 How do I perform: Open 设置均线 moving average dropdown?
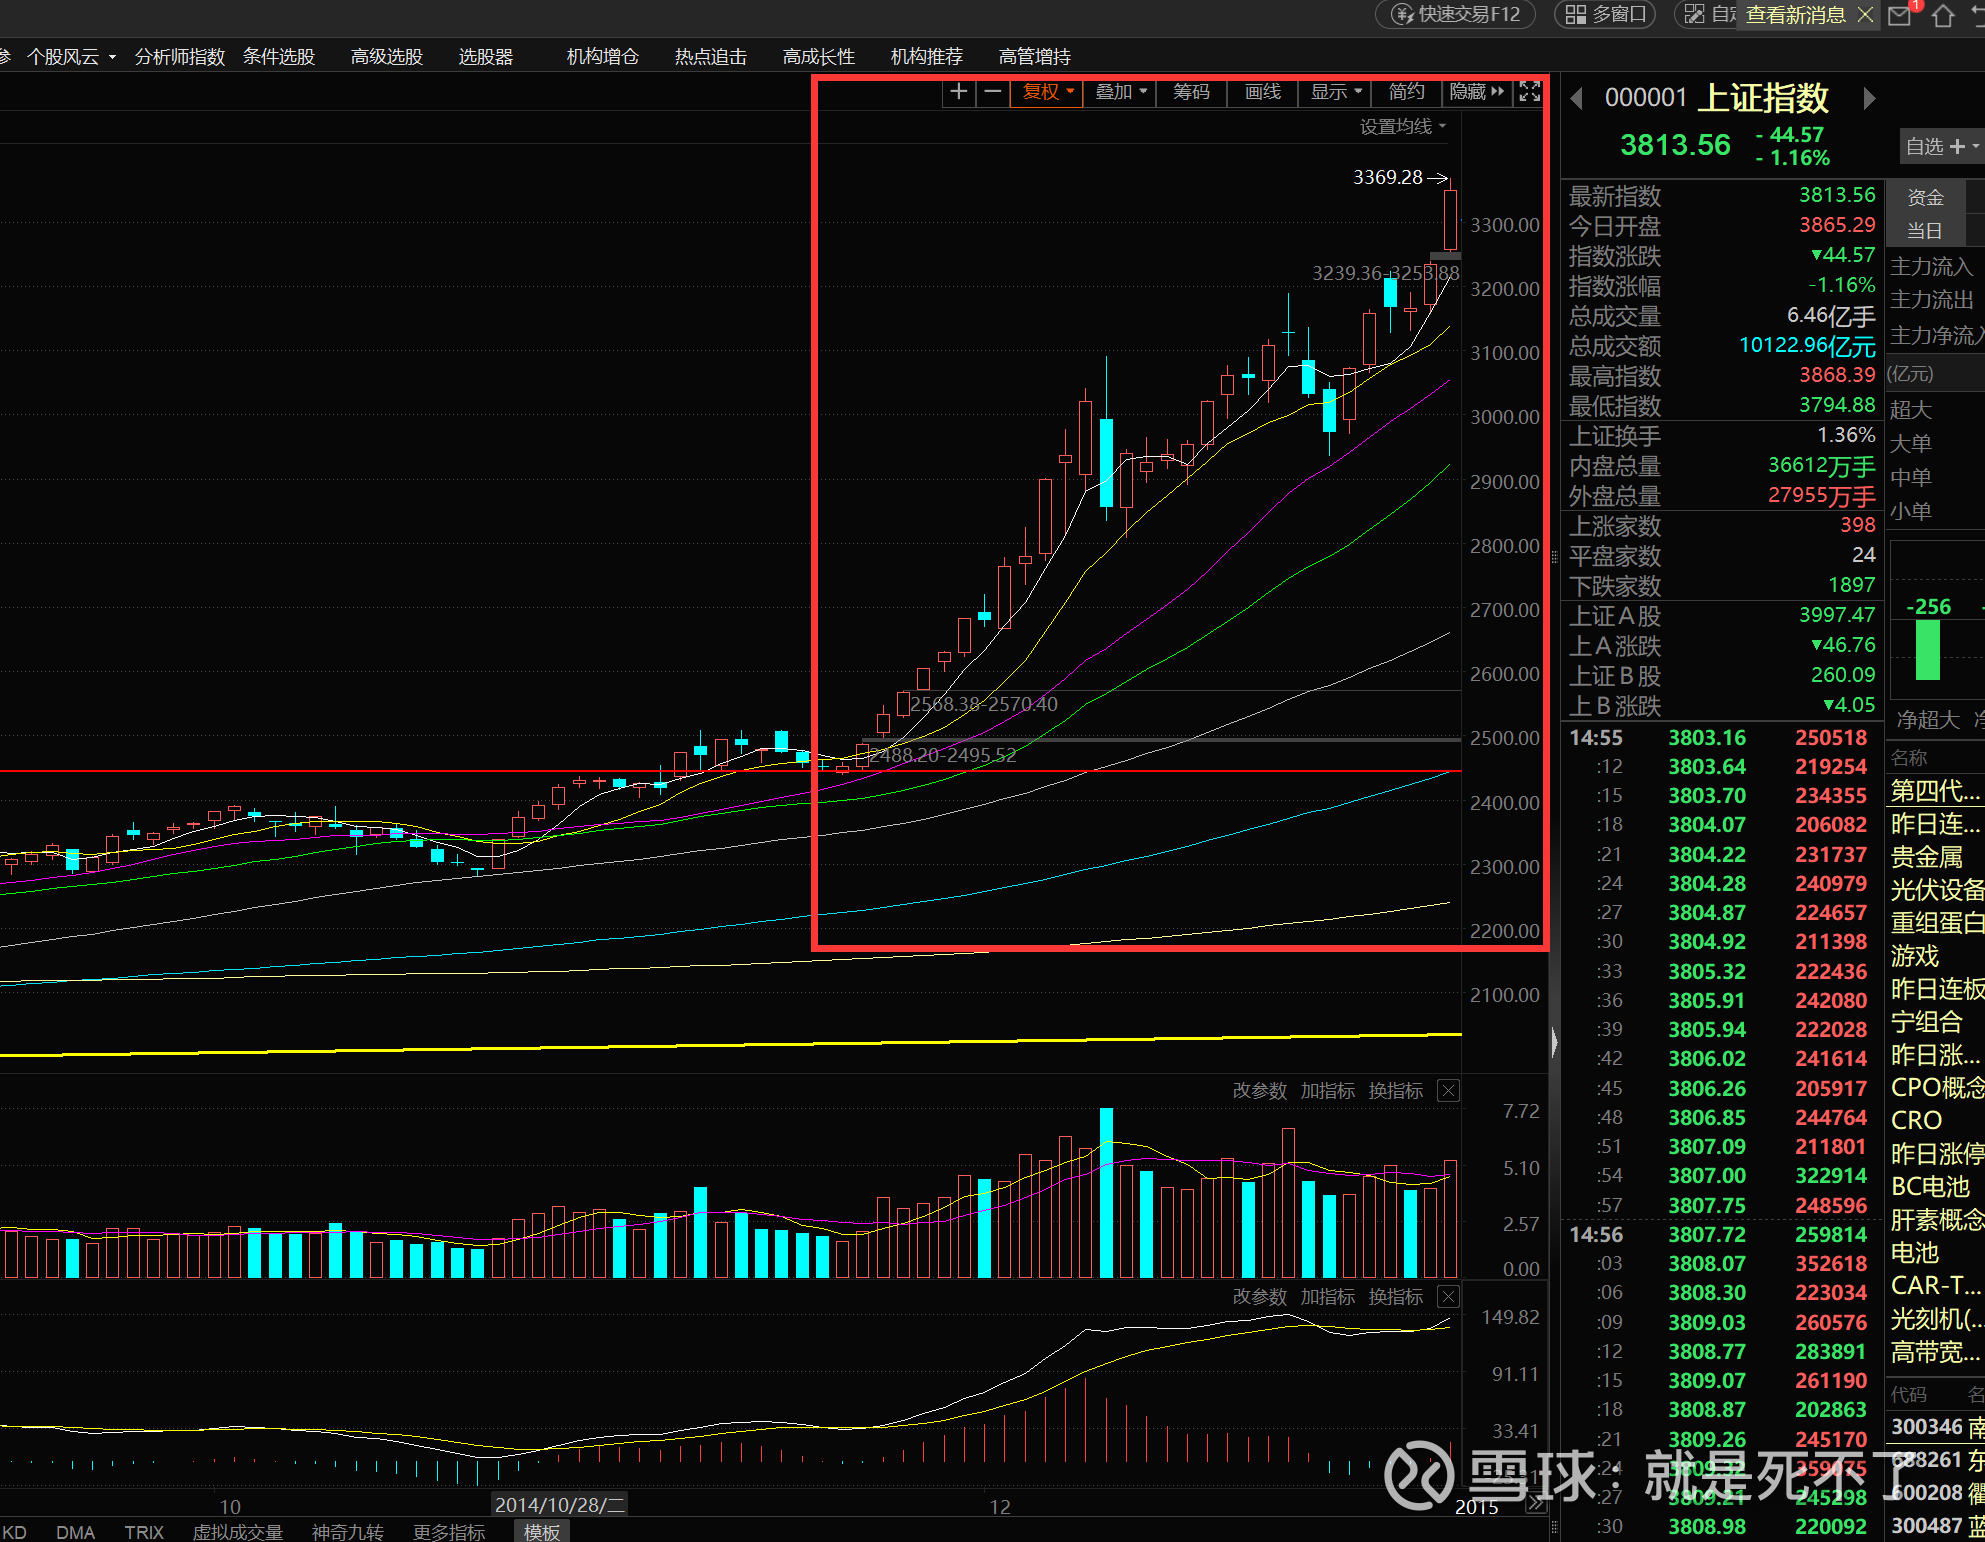click(x=1402, y=126)
